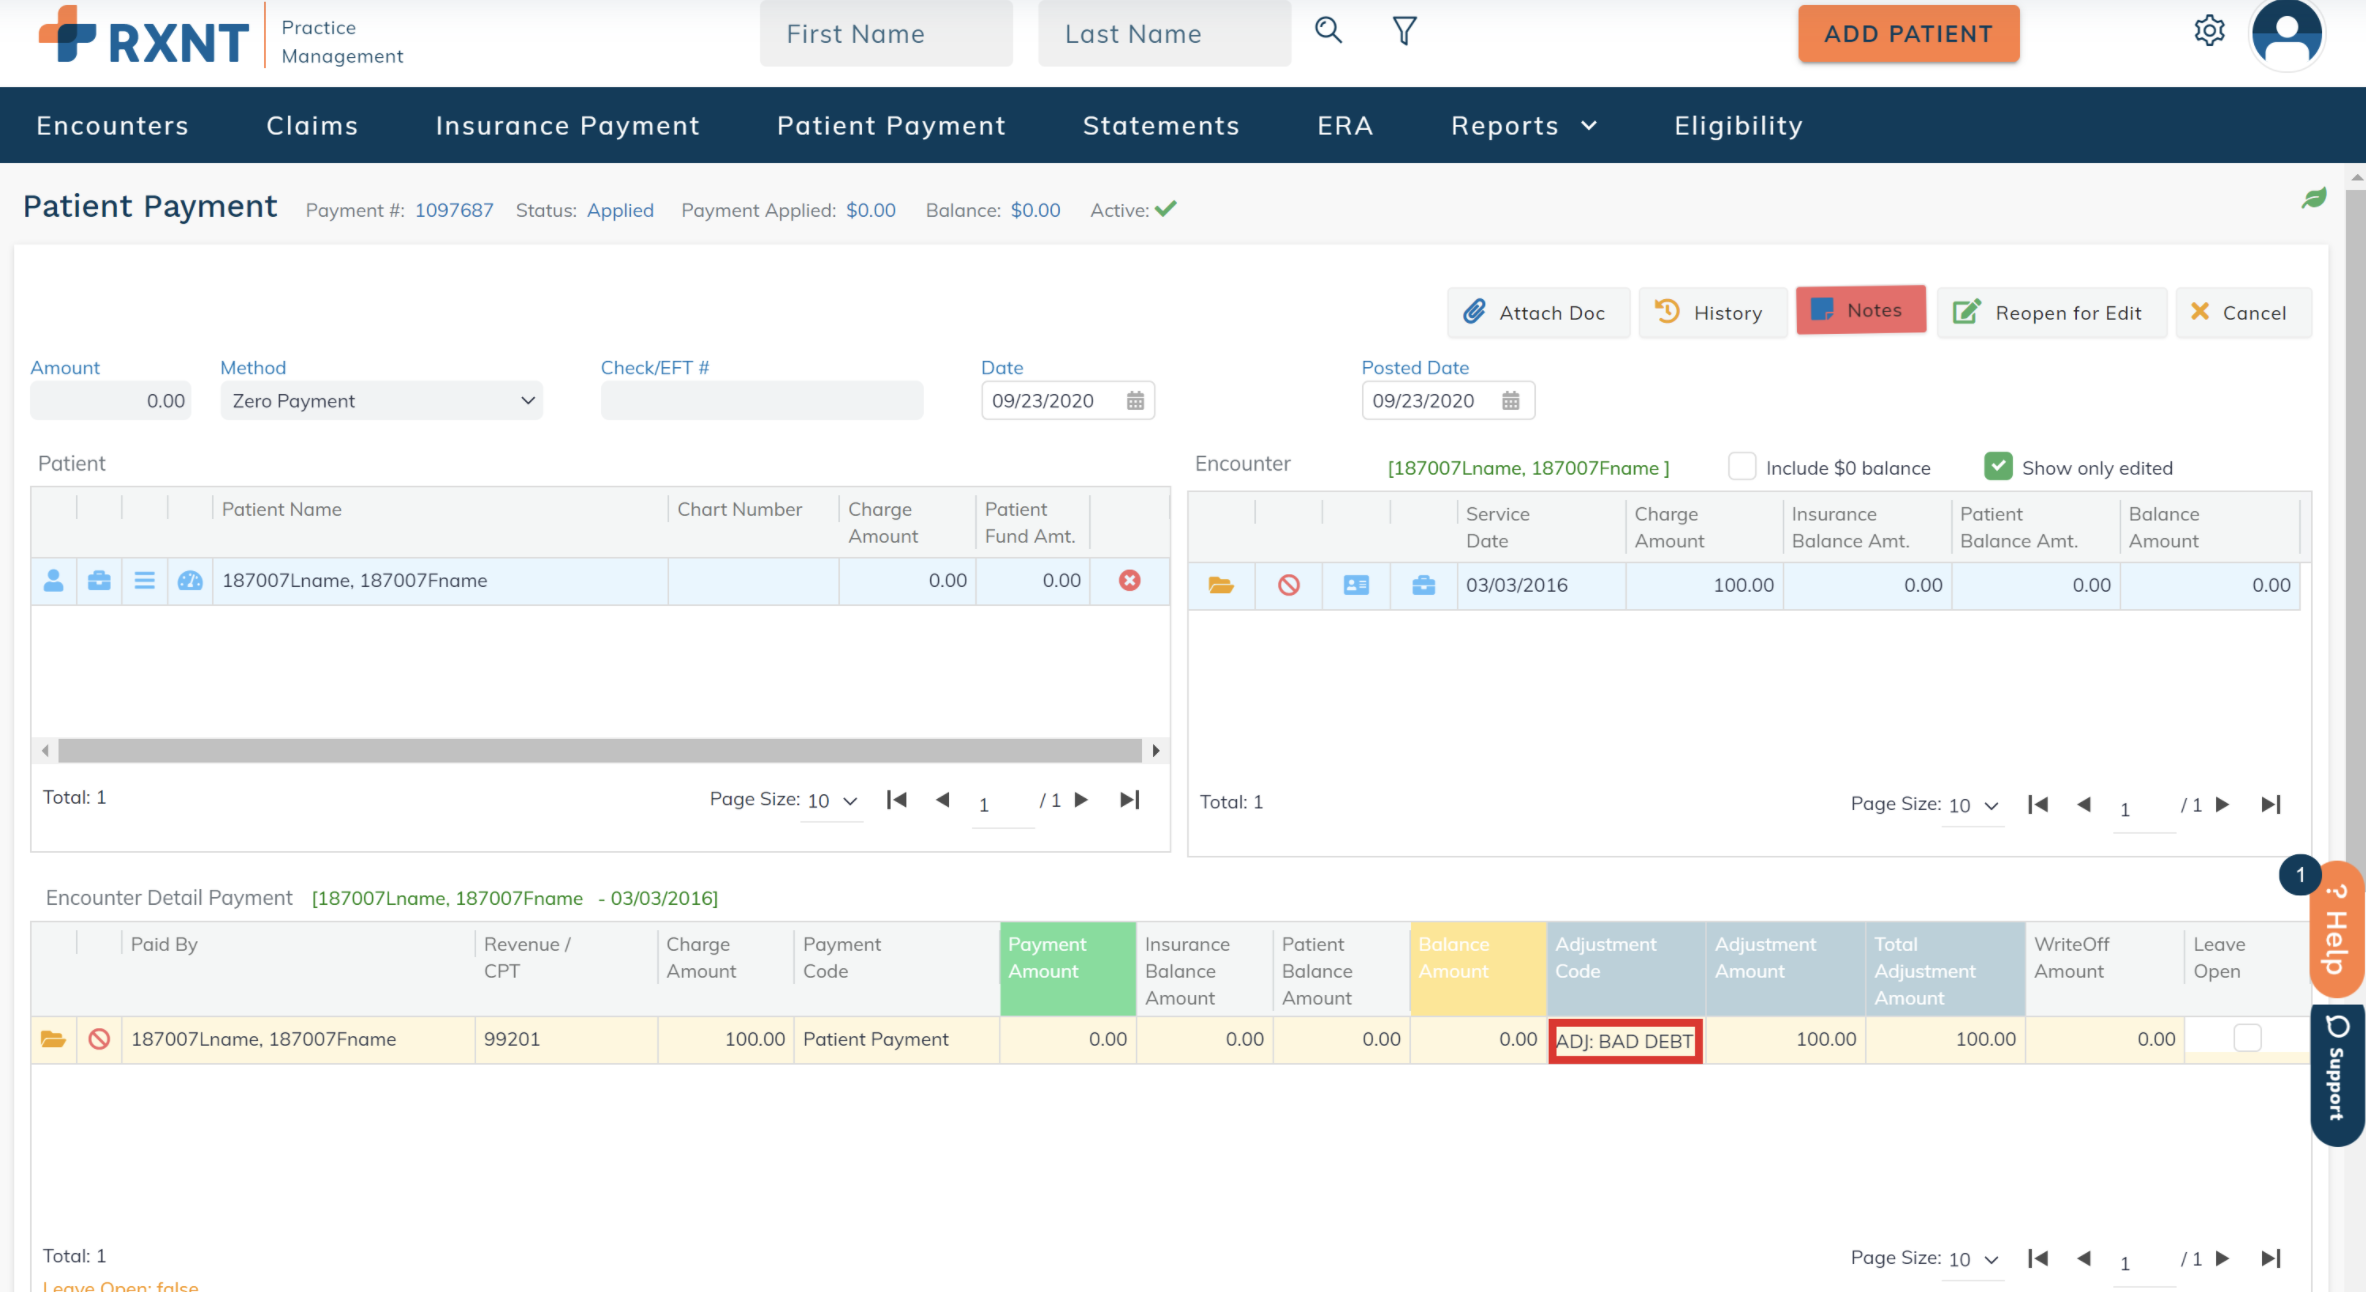This screenshot has height=1292, width=2366.
Task: Remove patient with red X icon
Action: pyautogui.click(x=1130, y=581)
